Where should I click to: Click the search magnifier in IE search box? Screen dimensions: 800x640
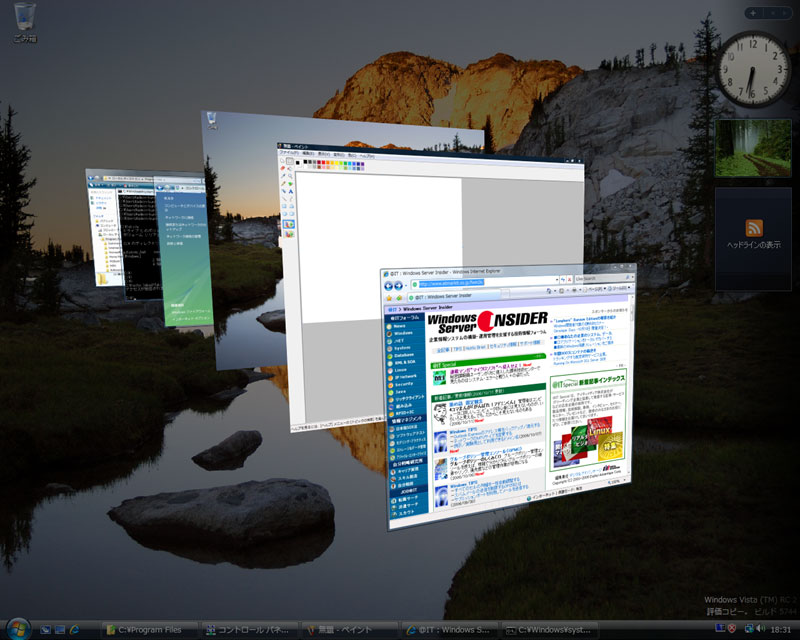click(x=628, y=277)
